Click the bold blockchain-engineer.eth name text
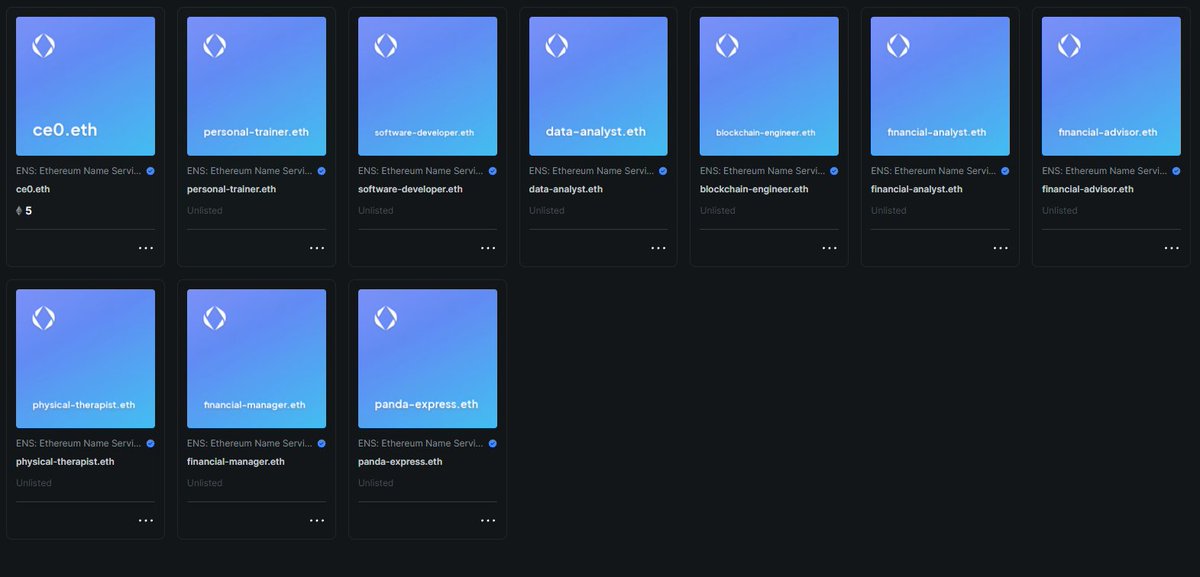Image resolution: width=1200 pixels, height=577 pixels. (x=754, y=189)
